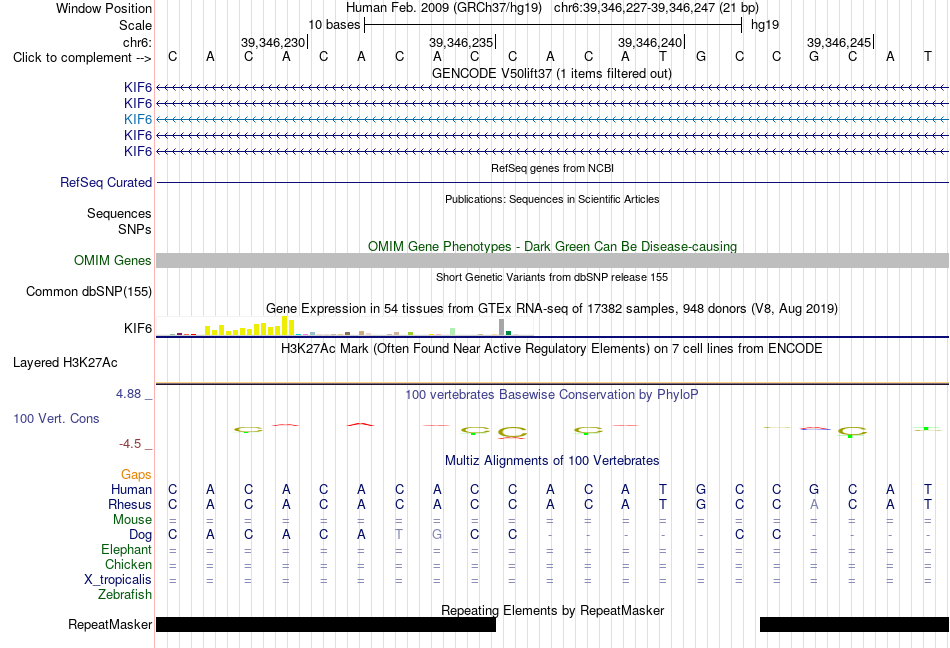Click the gray OMIM Genes item bar
Viewport: 950px width, 648px height.
tap(552, 260)
